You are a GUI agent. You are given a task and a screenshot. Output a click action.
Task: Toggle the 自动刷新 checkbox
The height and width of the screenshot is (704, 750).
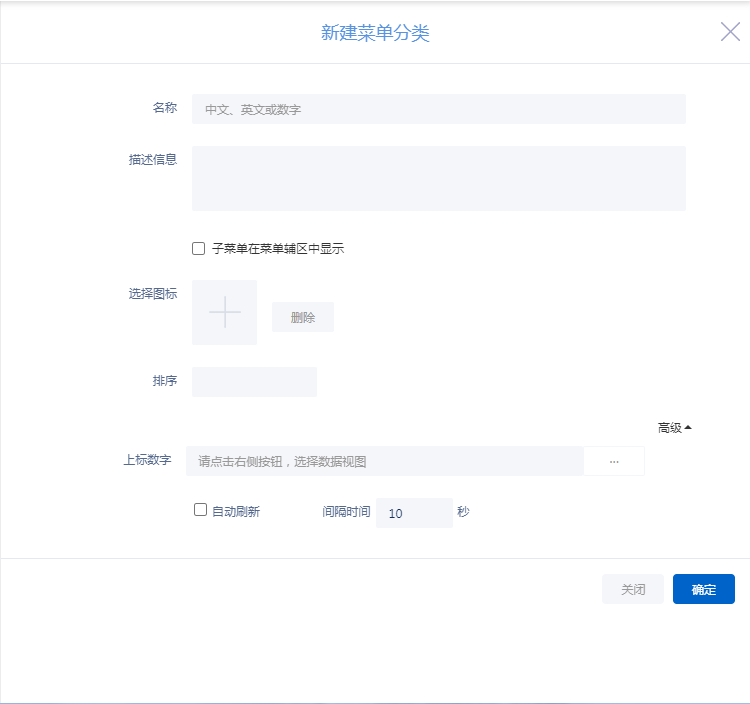201,511
